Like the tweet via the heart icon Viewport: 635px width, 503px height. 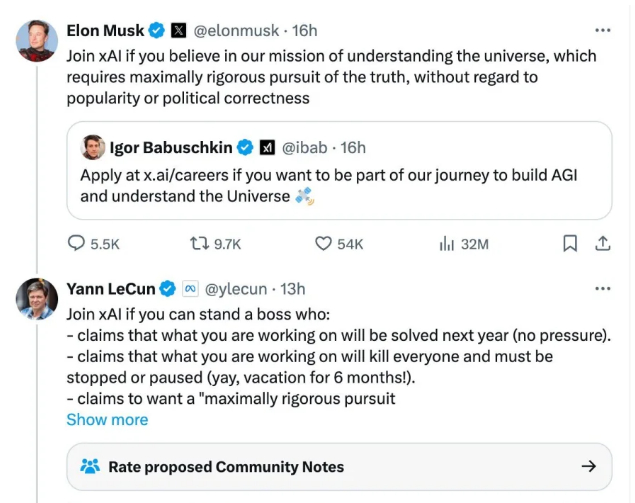323,243
